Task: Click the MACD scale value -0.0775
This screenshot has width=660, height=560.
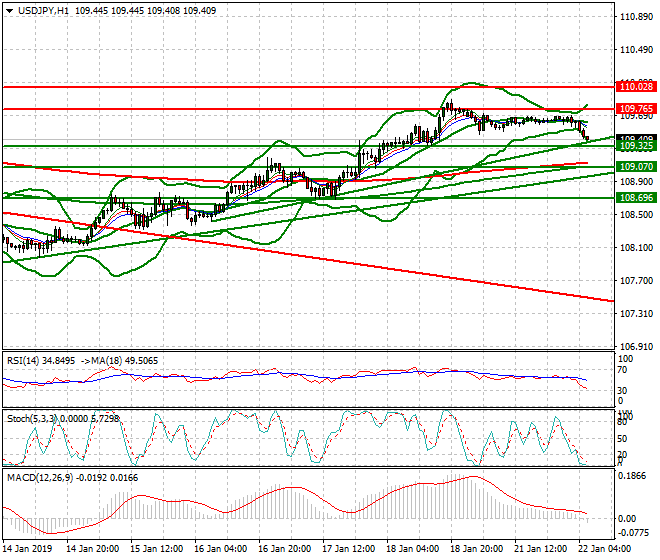Action: tap(633, 533)
